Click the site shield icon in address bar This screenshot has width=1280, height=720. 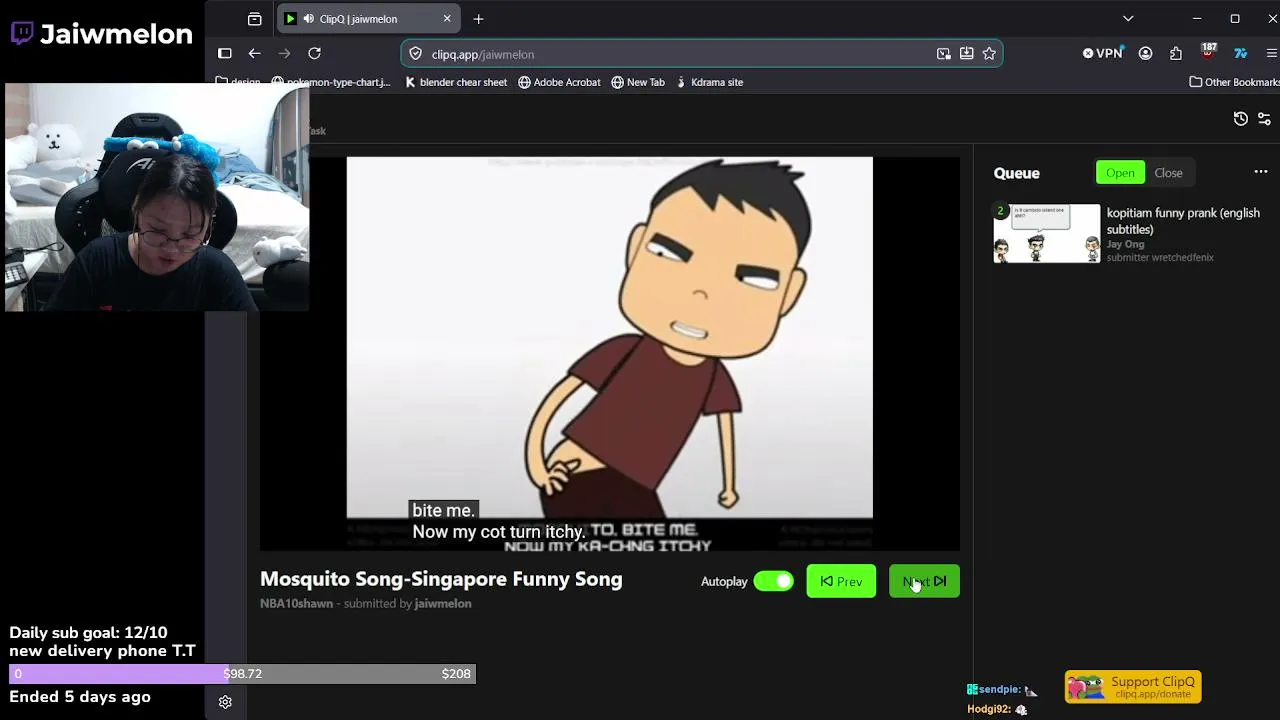click(416, 54)
